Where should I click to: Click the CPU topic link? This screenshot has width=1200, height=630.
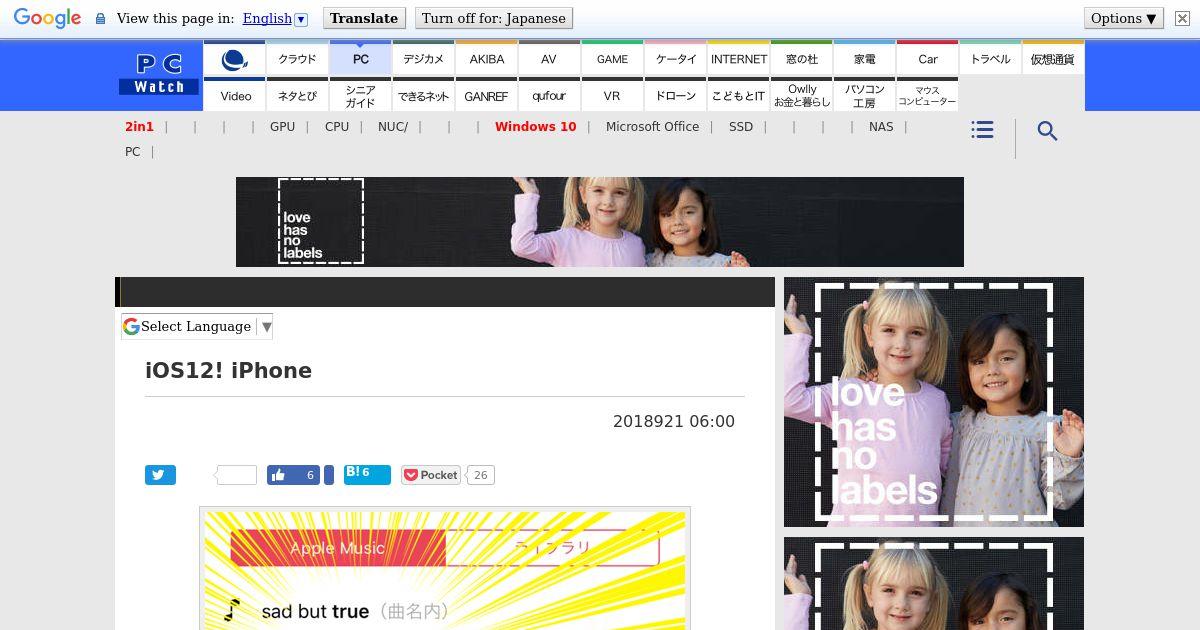337,127
